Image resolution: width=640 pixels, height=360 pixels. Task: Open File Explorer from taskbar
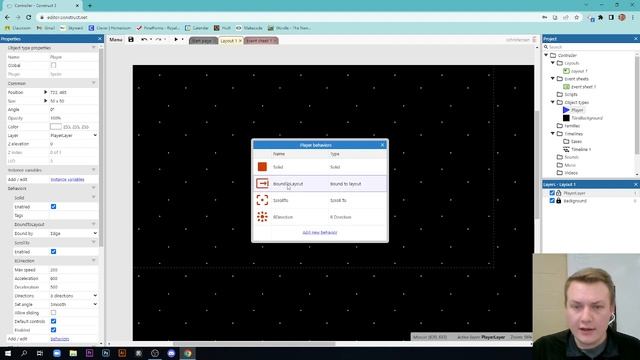pos(73,353)
